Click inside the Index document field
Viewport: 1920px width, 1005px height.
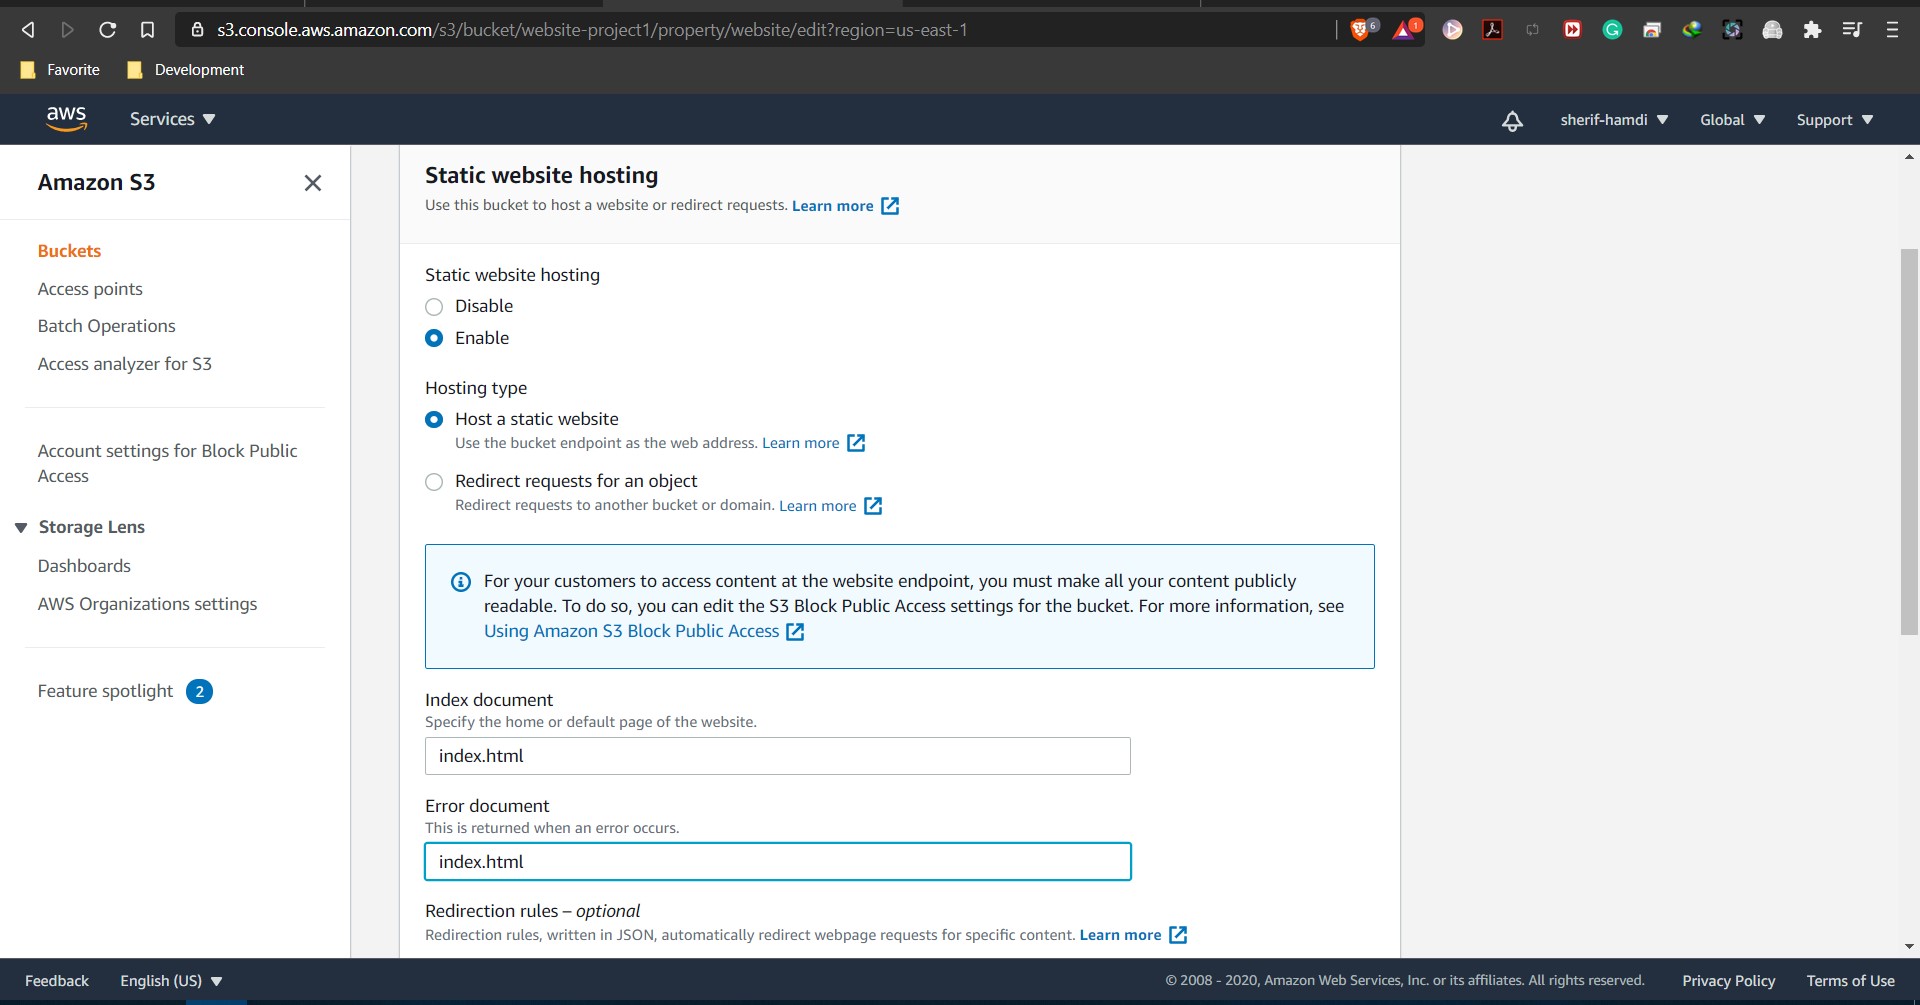point(777,755)
